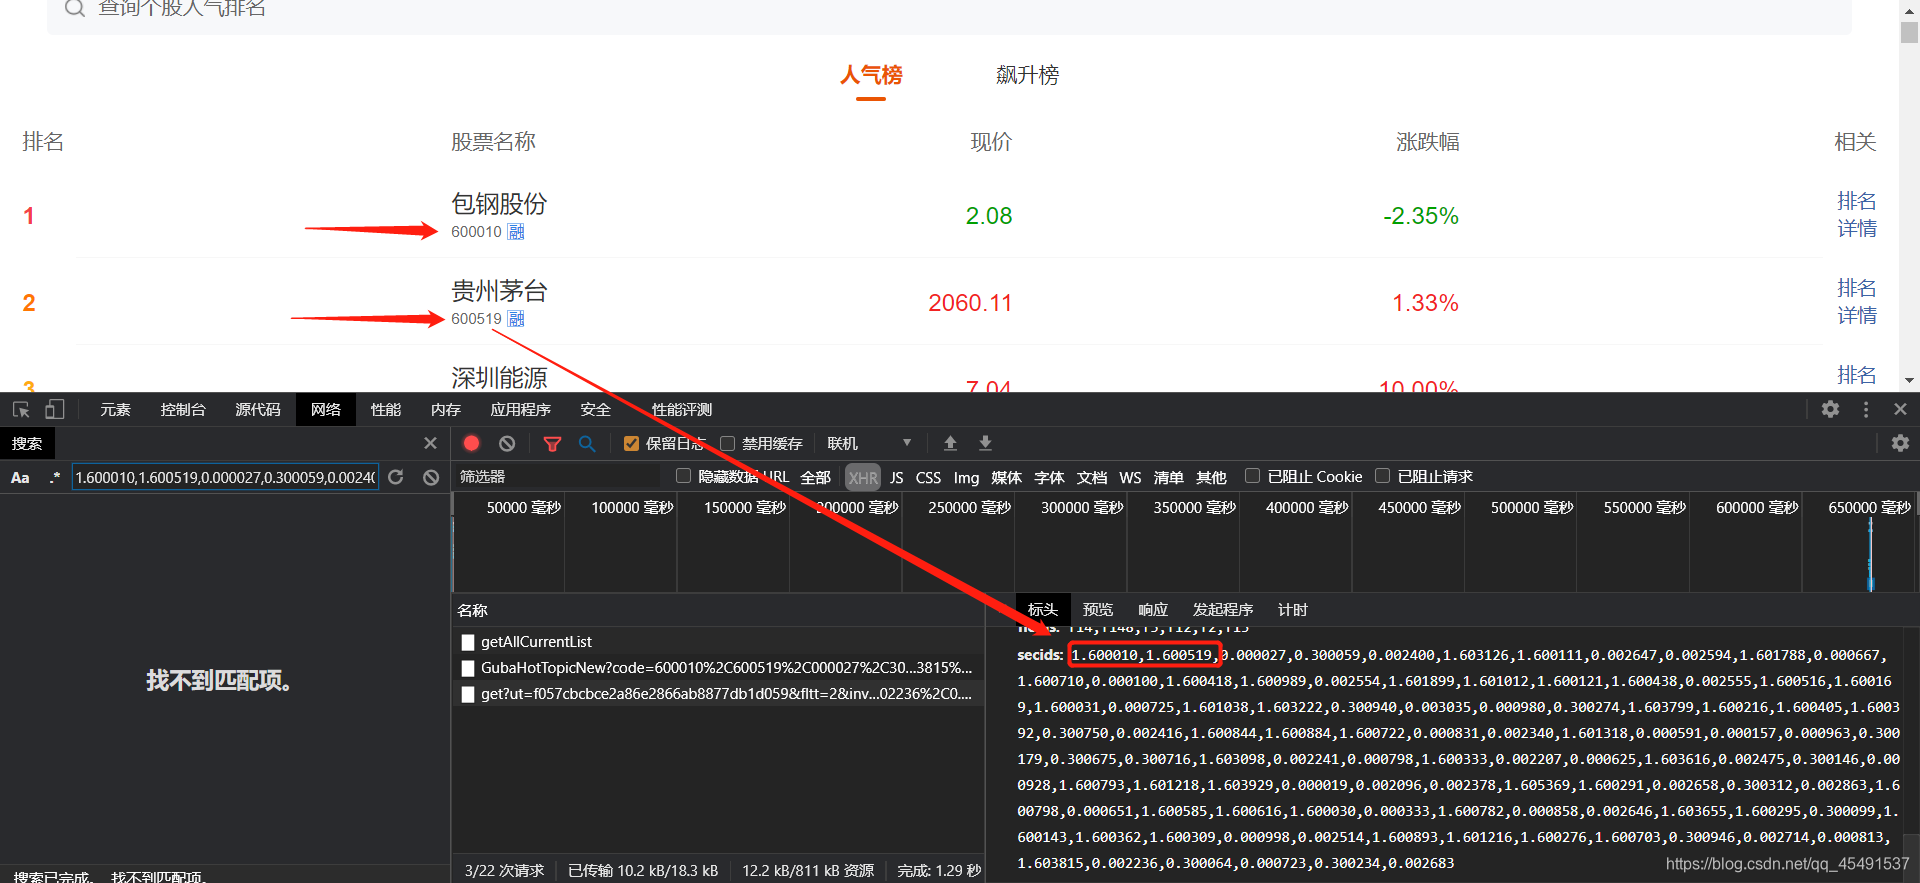
Task: Select the getAllCurrentList request row
Action: [x=718, y=642]
